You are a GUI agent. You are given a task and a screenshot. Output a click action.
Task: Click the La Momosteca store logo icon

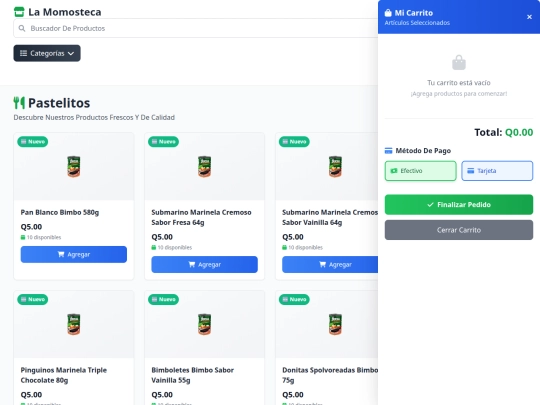point(19,12)
